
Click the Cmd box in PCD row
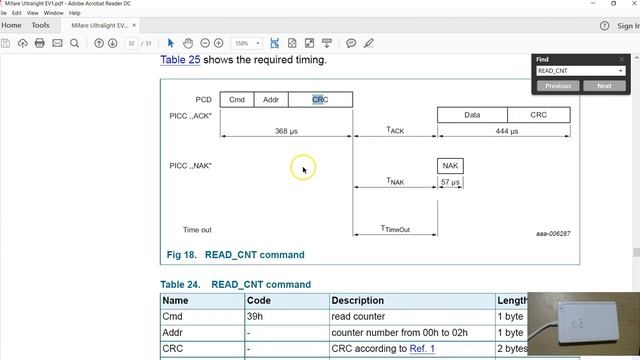[237, 100]
